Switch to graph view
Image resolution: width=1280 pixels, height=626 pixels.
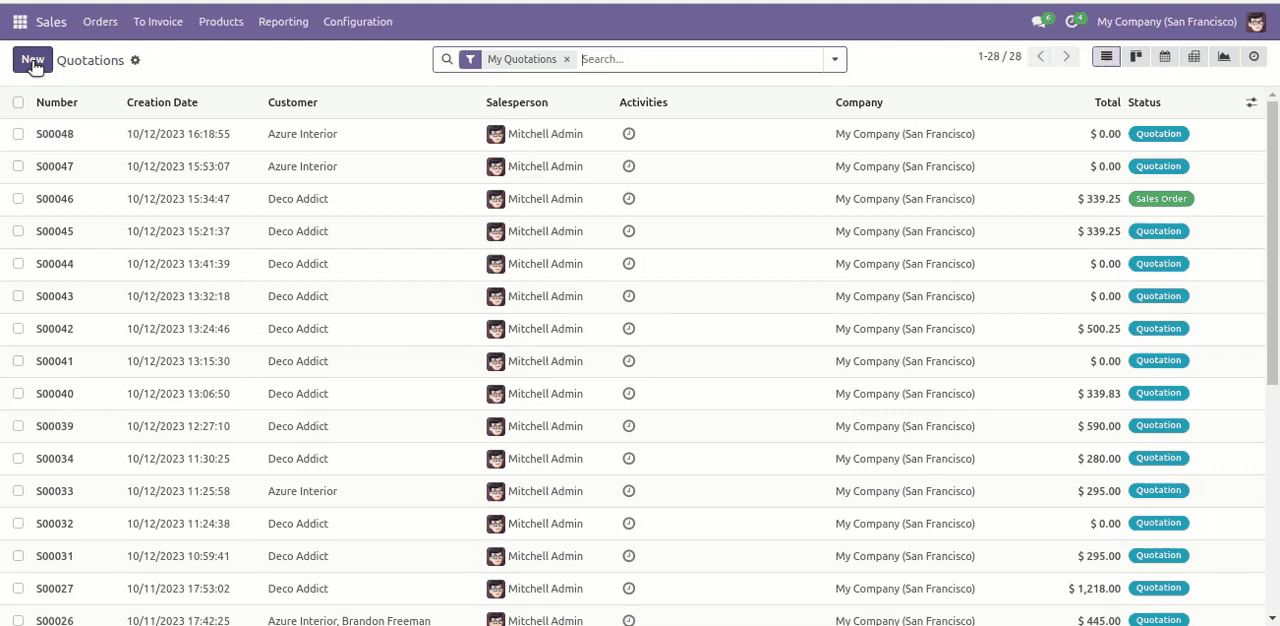[x=1224, y=57]
